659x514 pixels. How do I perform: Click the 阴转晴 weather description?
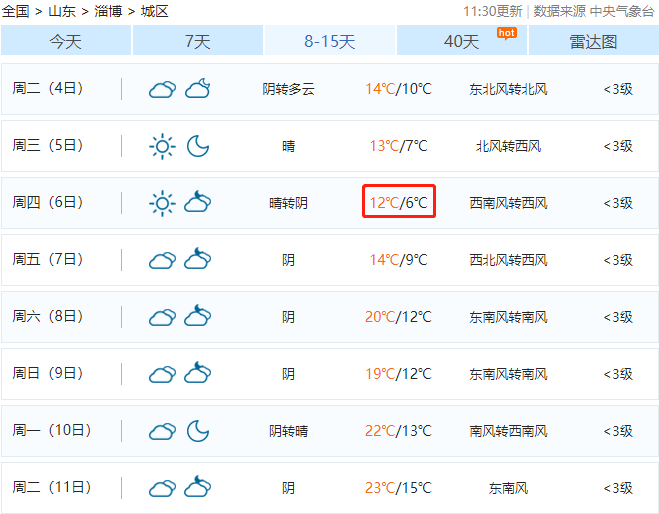pos(288,431)
